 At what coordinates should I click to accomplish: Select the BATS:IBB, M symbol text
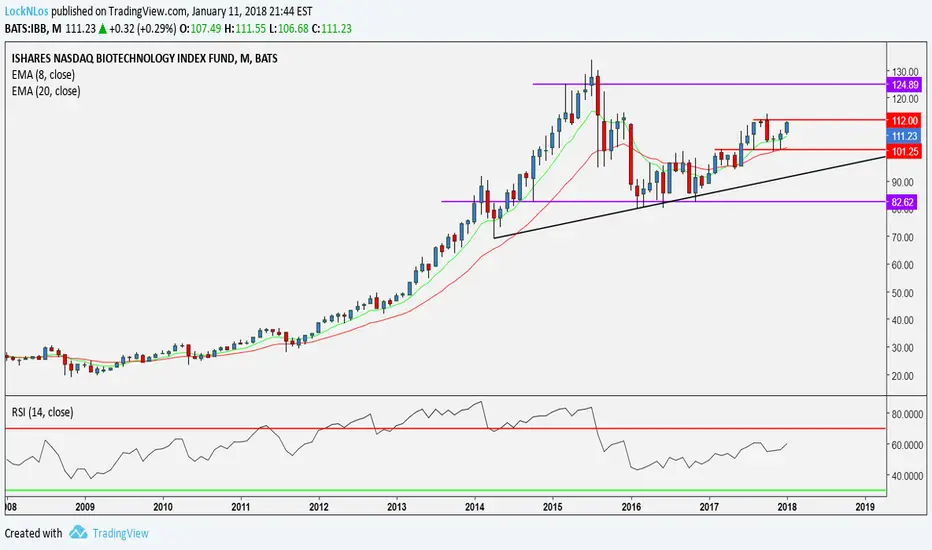point(33,29)
